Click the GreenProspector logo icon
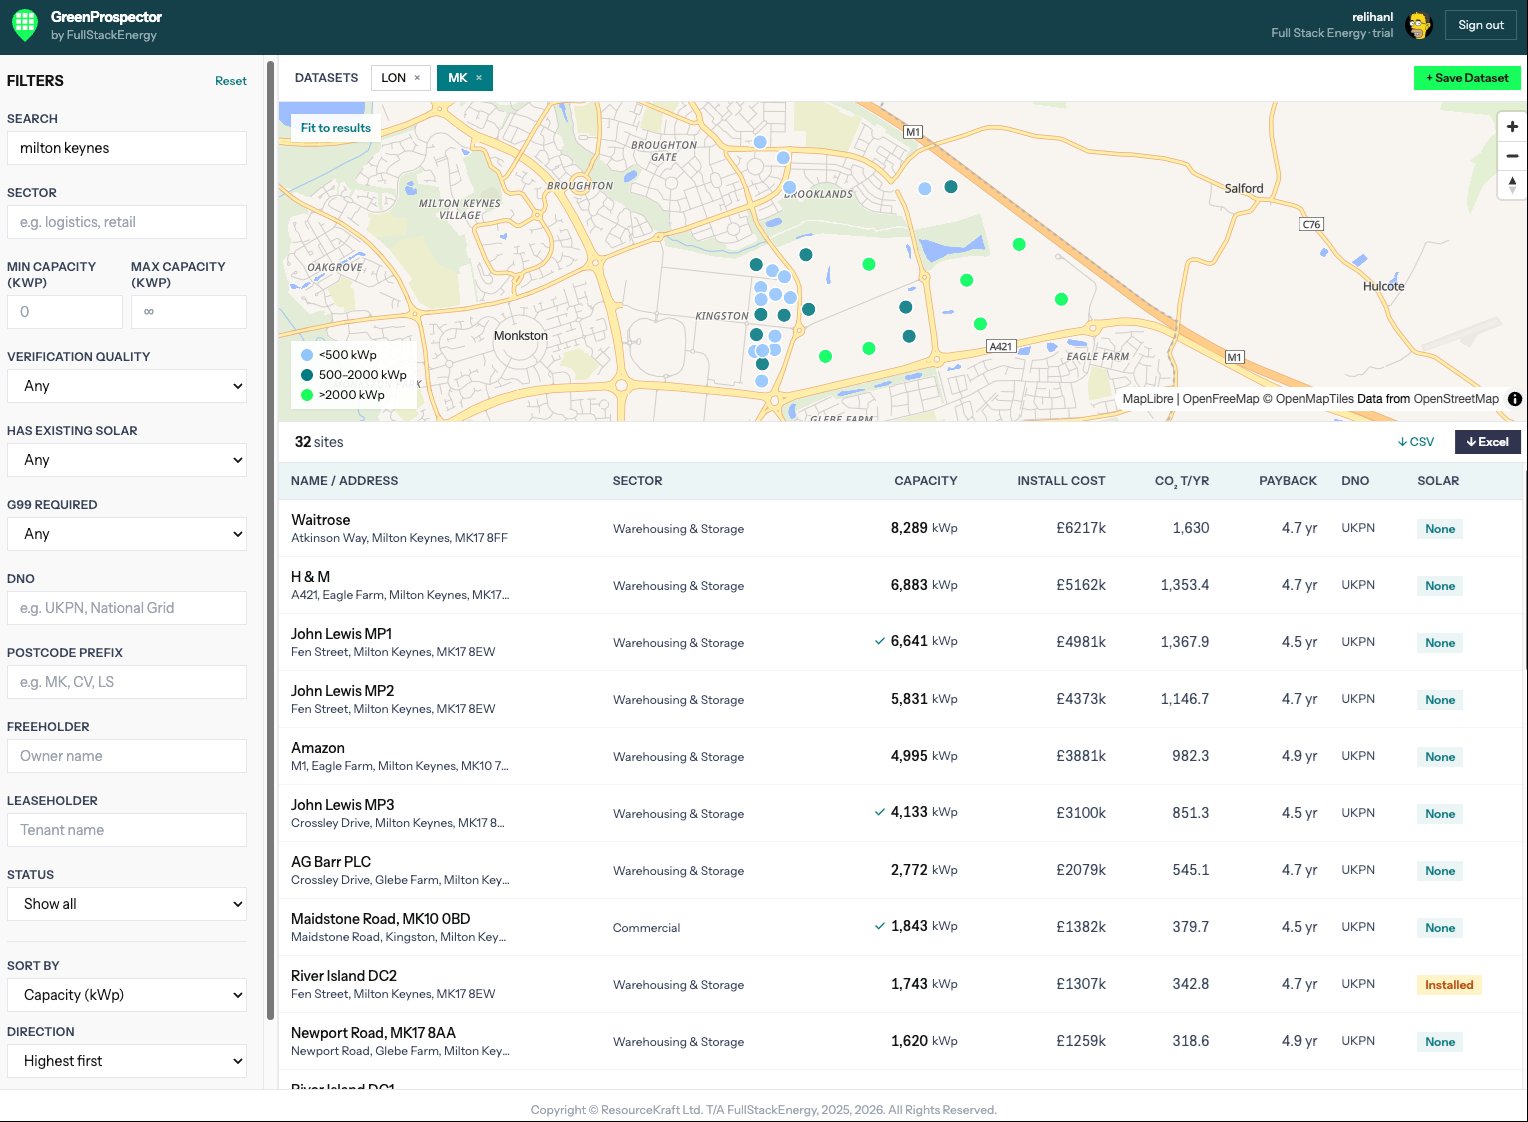Viewport: 1528px width, 1122px height. point(25,24)
